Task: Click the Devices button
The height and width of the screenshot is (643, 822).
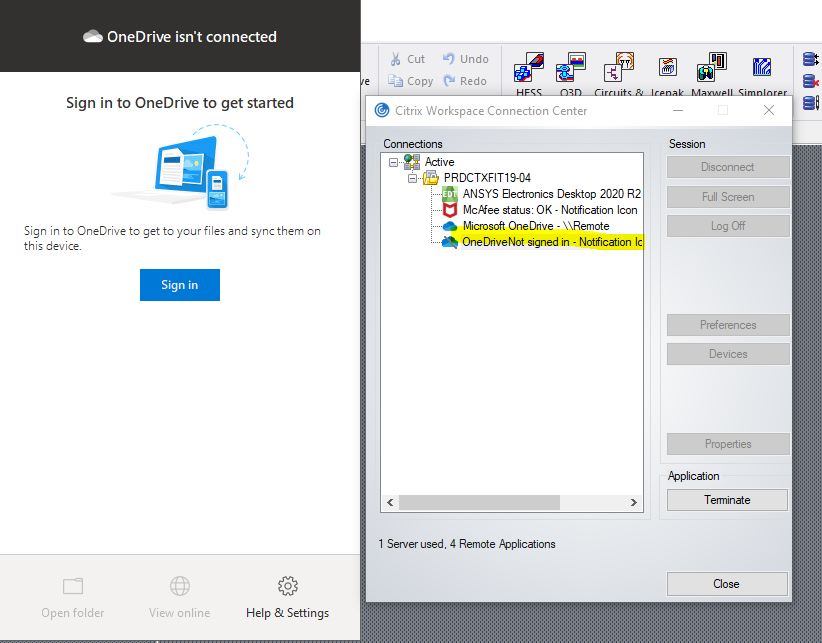Action: [x=728, y=354]
